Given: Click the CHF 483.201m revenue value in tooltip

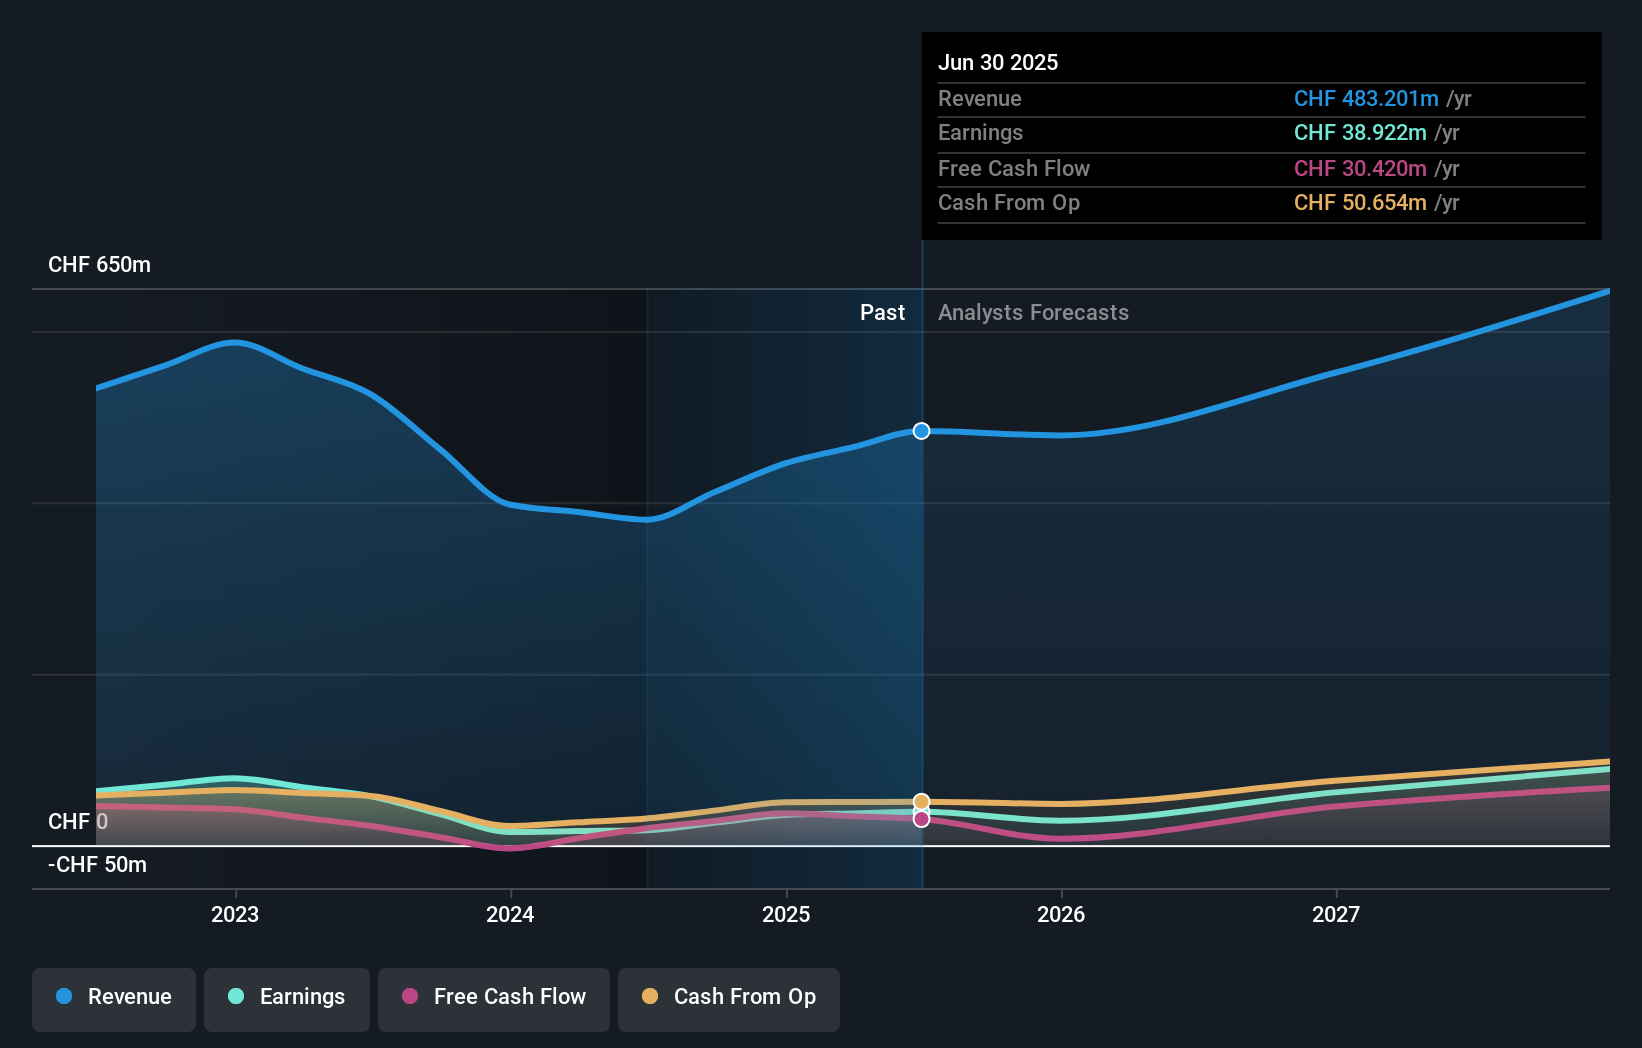Looking at the screenshot, I should (1367, 99).
